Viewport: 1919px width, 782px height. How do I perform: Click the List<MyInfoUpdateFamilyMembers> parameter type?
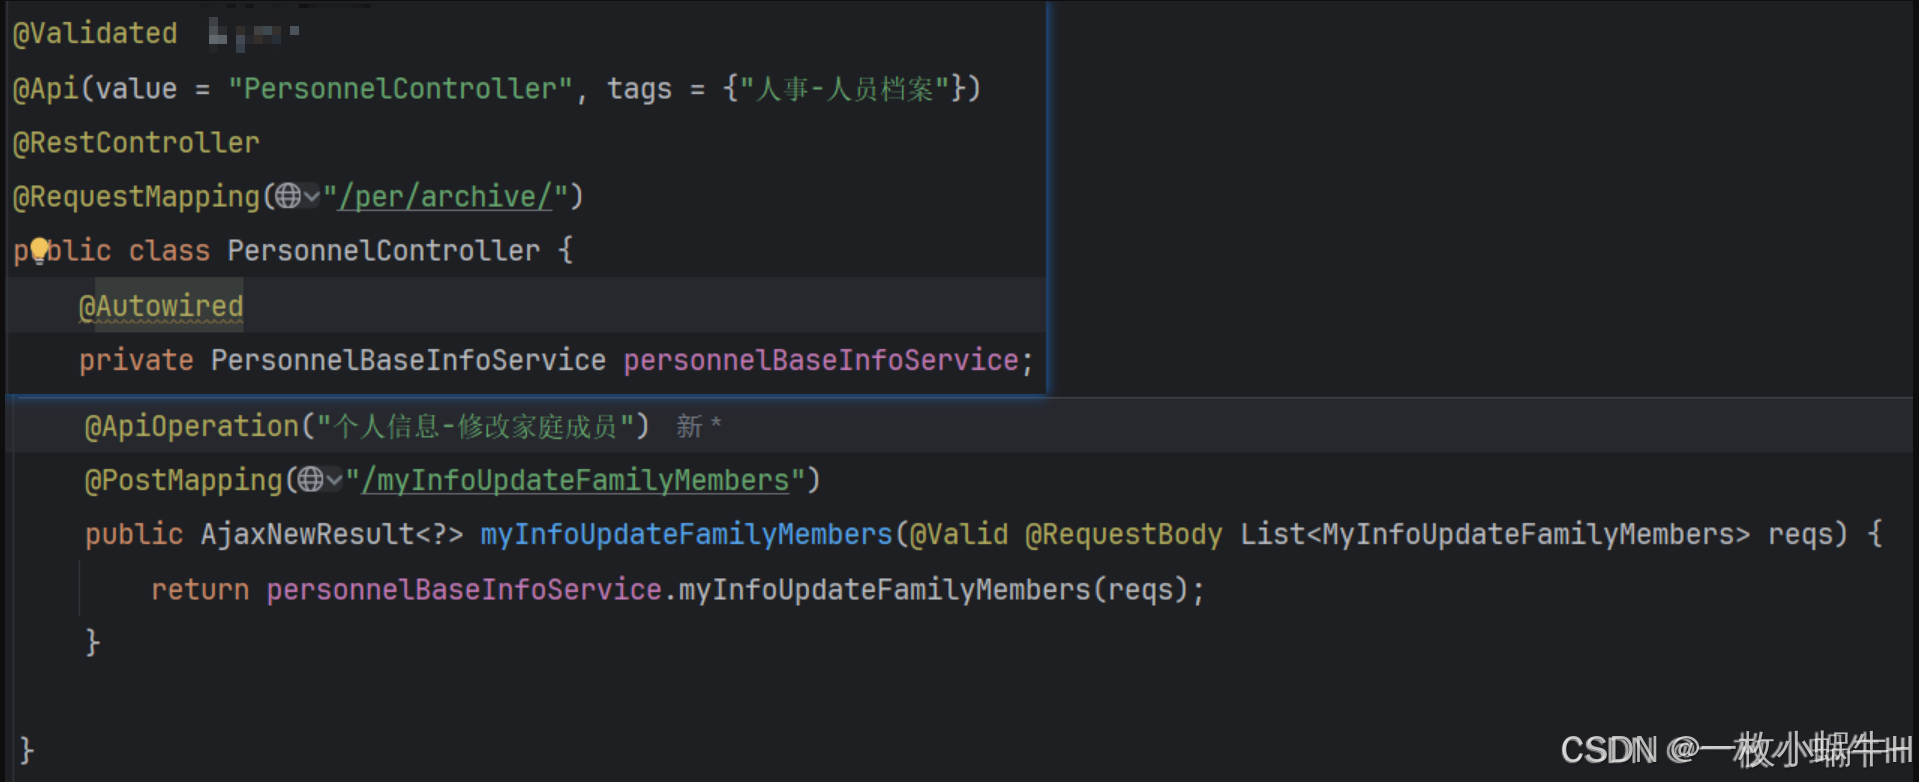[x=1496, y=535]
